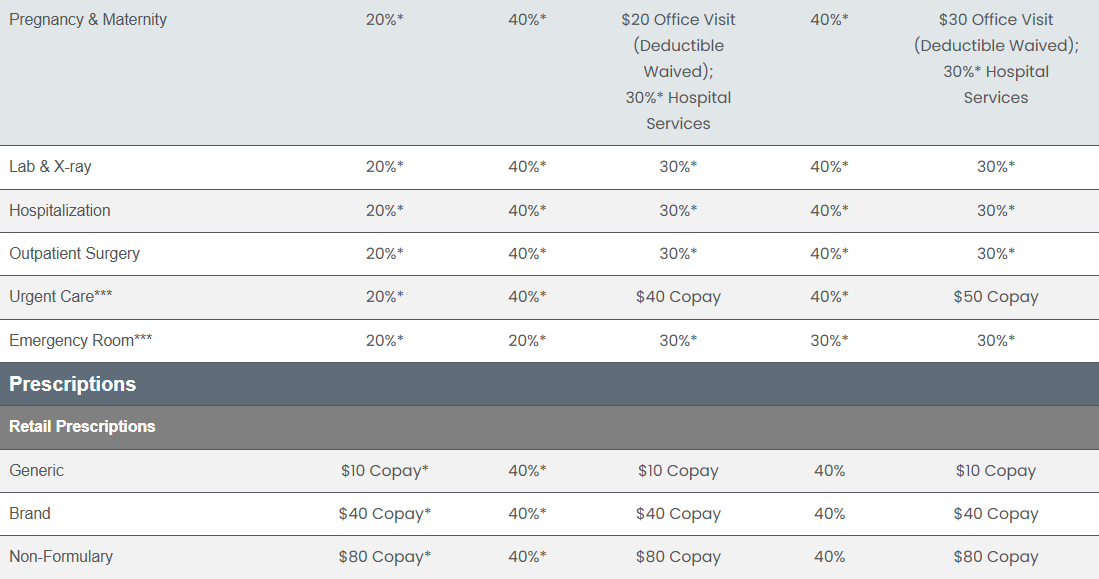Select the Emergency Room*** row label
This screenshot has width=1099, height=579.
(81, 341)
